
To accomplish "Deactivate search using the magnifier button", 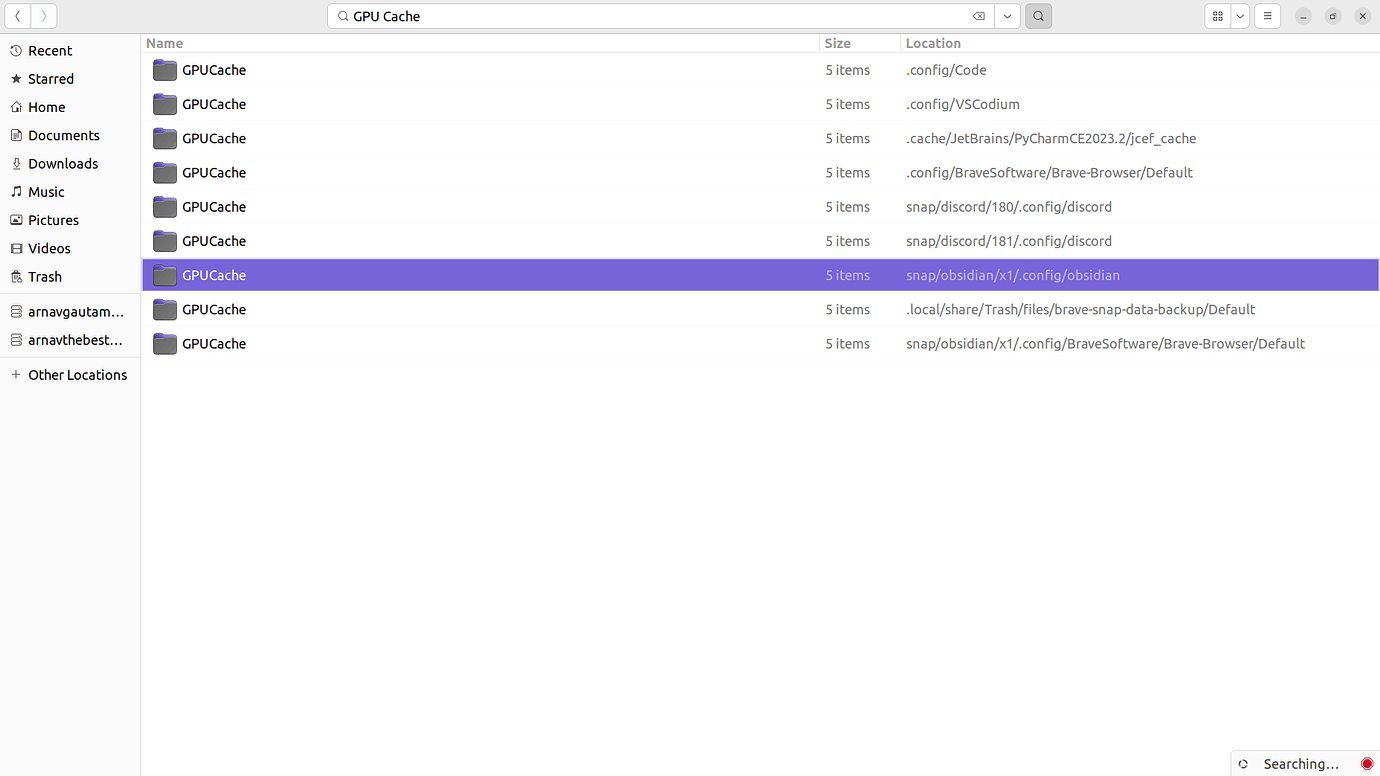I will pyautogui.click(x=1038, y=16).
